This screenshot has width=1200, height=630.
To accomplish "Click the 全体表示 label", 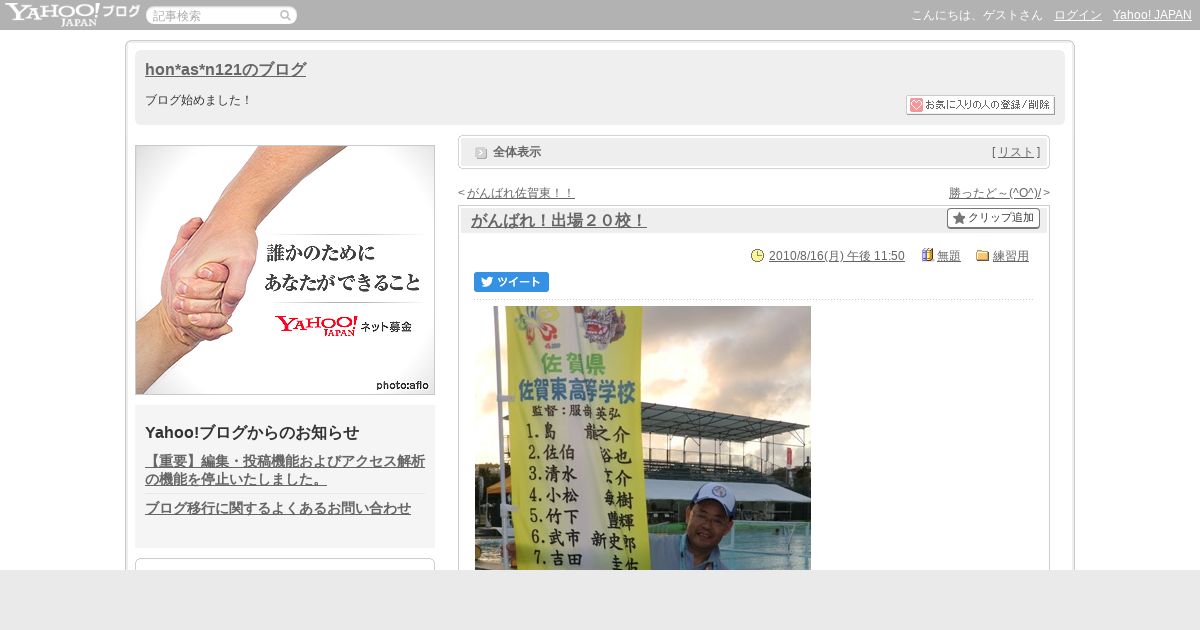I will tap(517, 152).
